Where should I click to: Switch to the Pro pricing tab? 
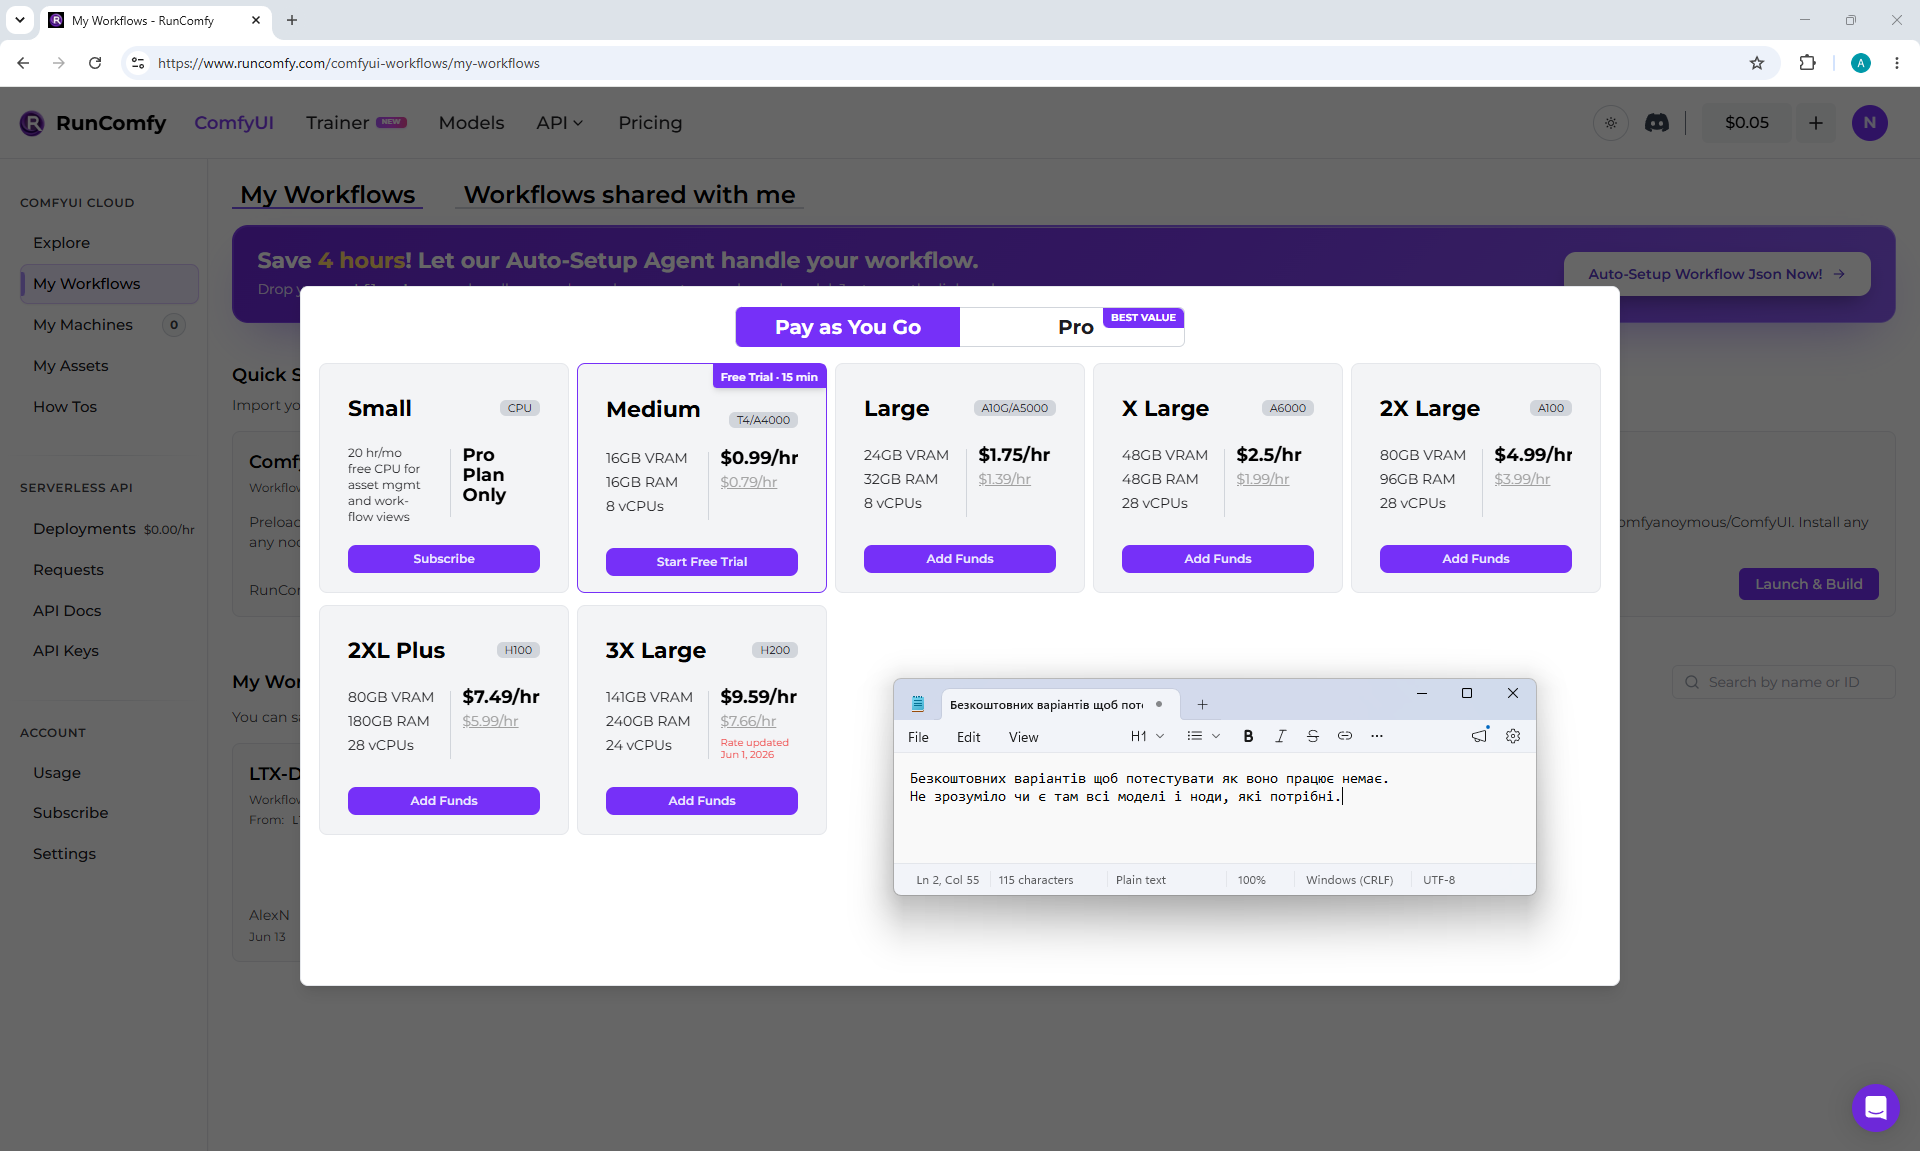point(1072,327)
